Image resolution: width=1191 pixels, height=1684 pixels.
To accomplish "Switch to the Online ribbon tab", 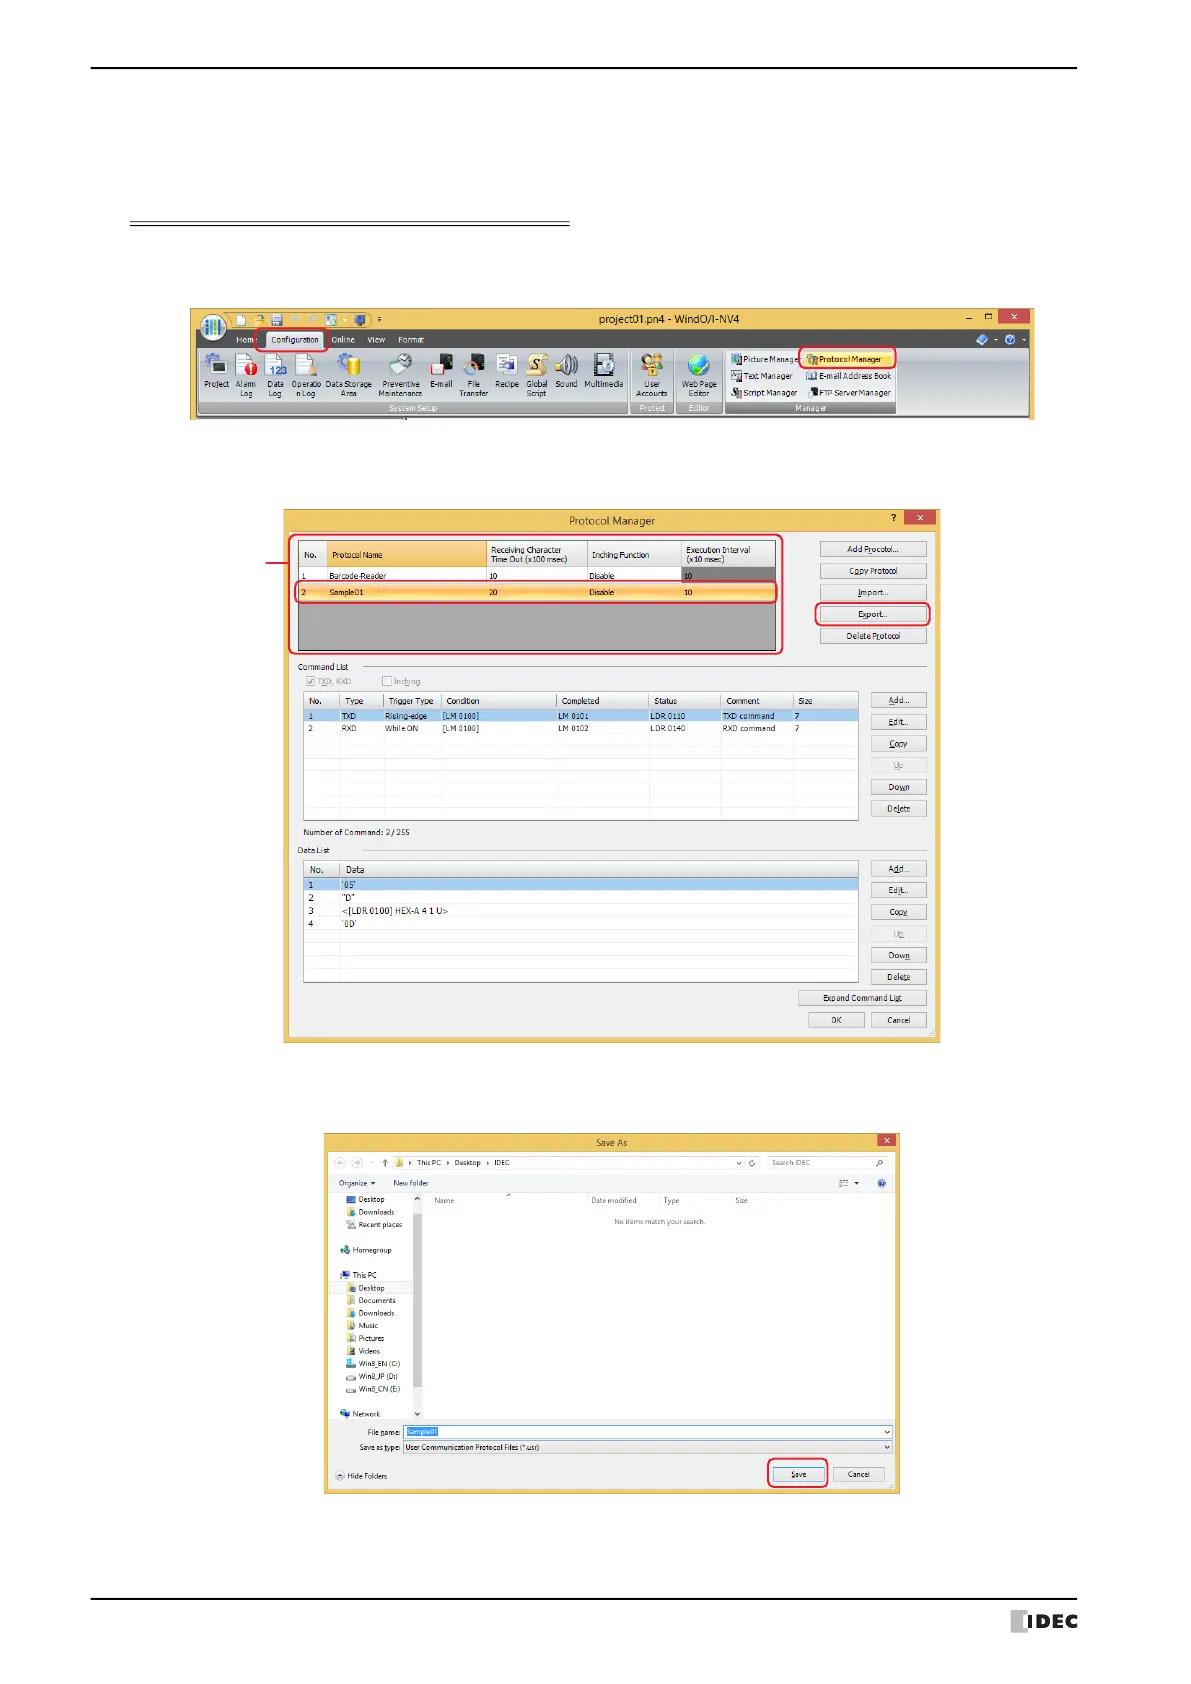I will coord(343,340).
